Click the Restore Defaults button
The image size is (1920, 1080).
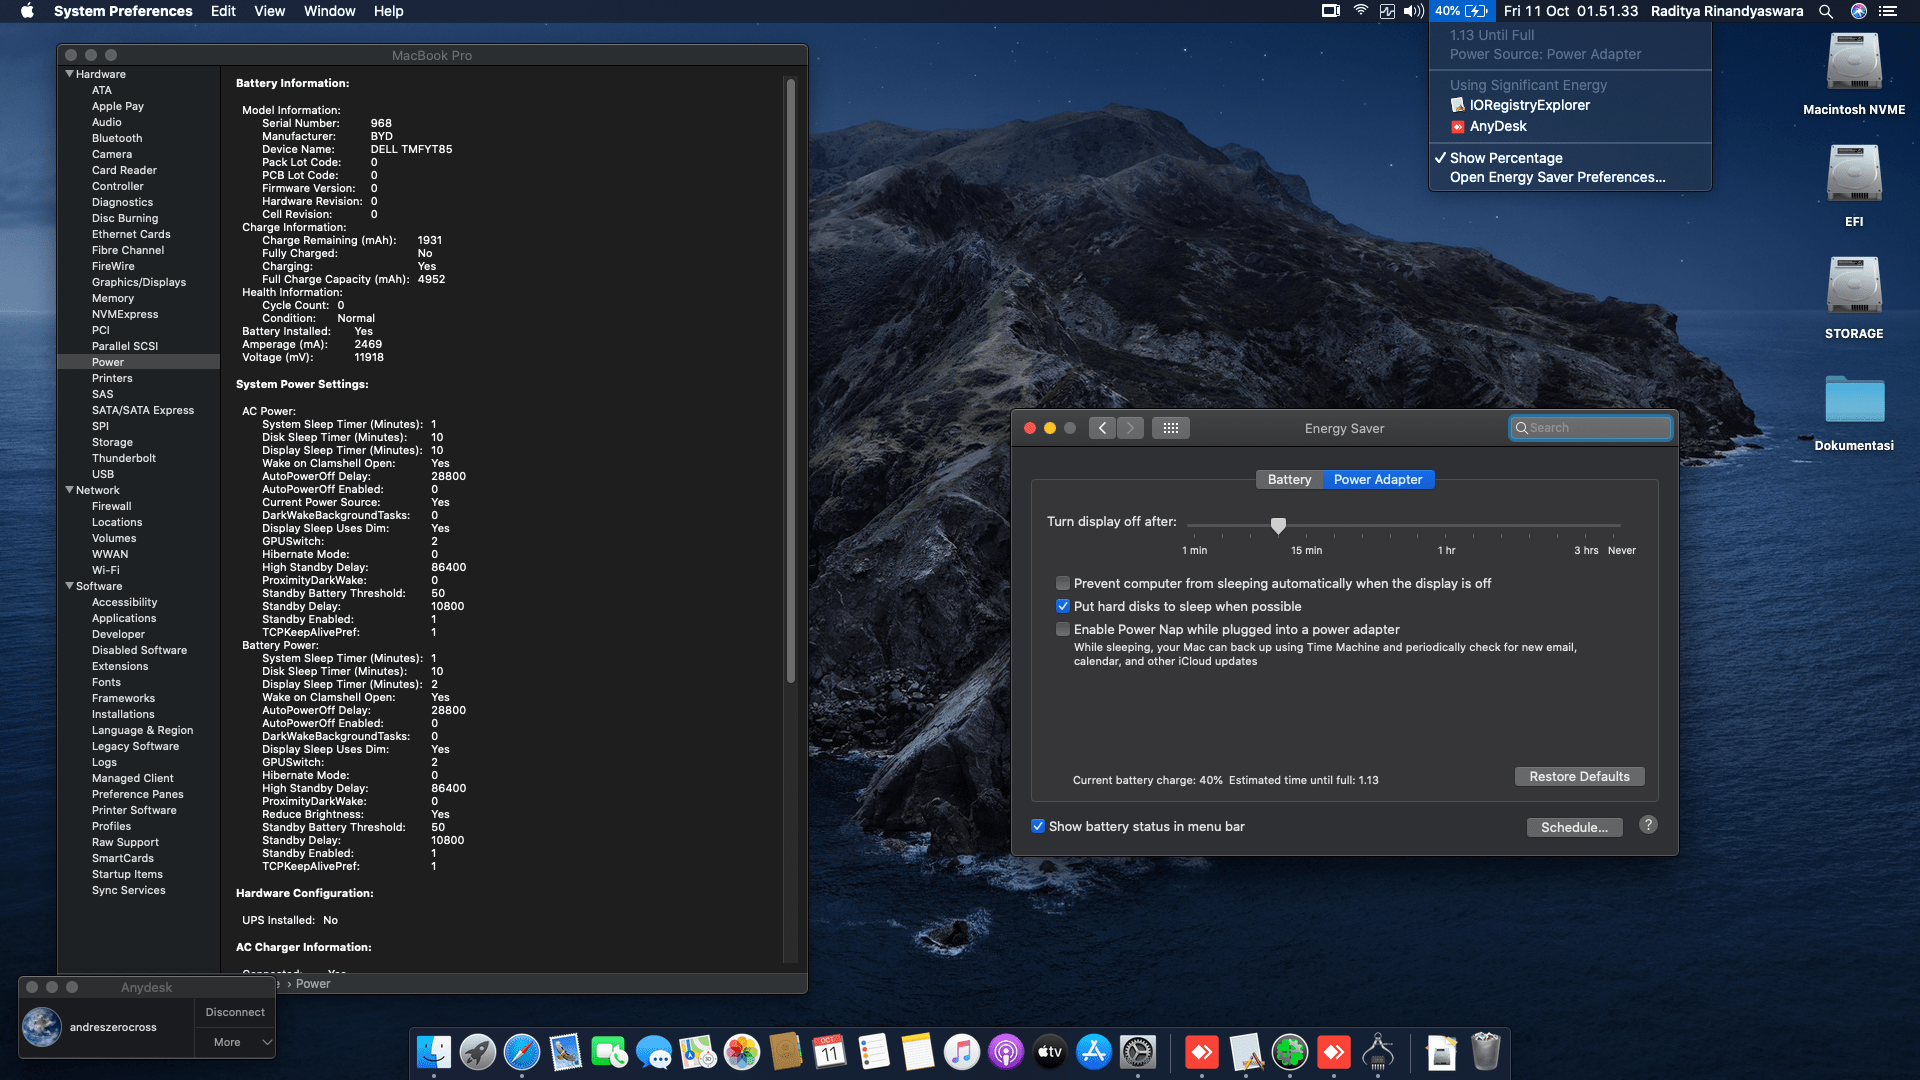pyautogui.click(x=1579, y=776)
